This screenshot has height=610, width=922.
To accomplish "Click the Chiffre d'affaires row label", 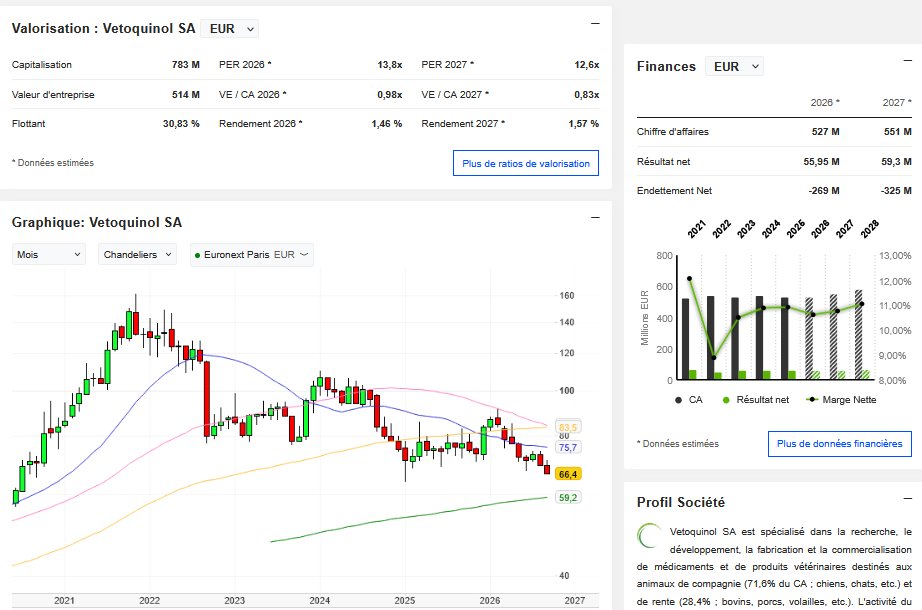I will (x=673, y=132).
